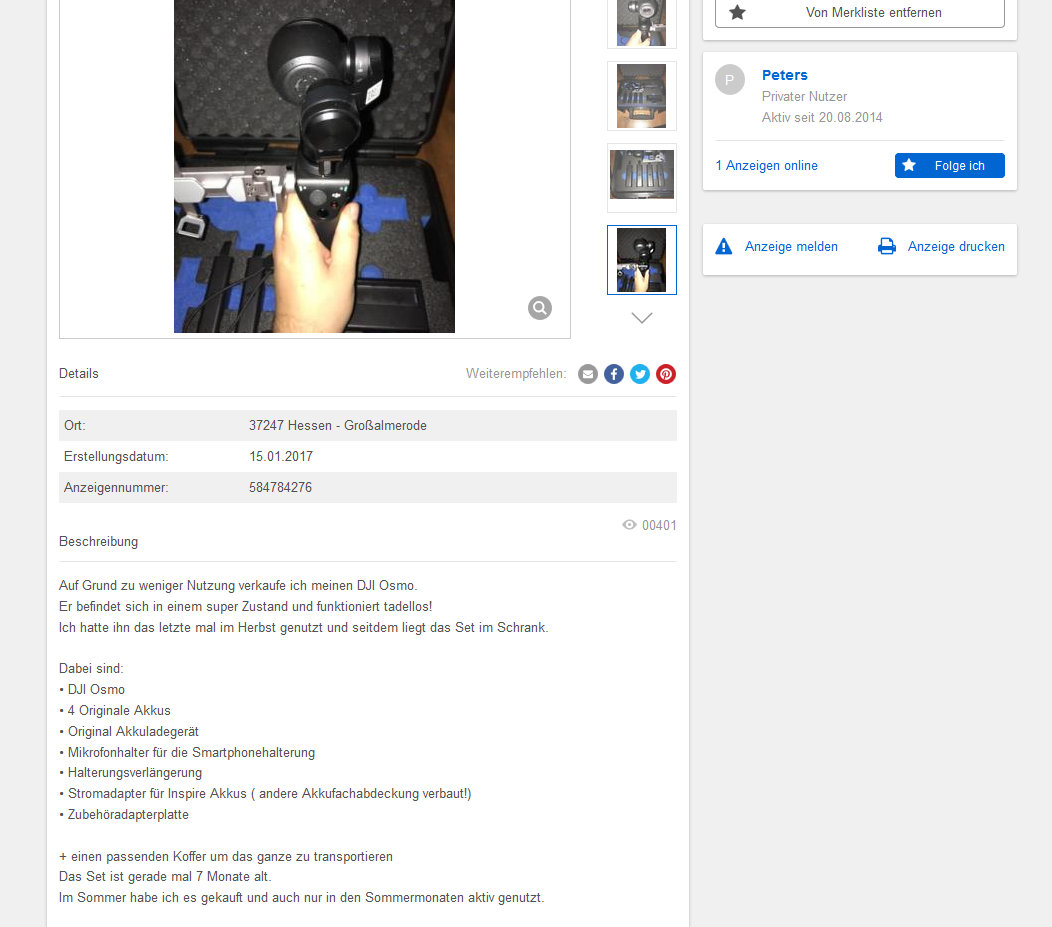Expand more thumbnails with the down chevron
The image size is (1052, 927).
pyautogui.click(x=642, y=318)
